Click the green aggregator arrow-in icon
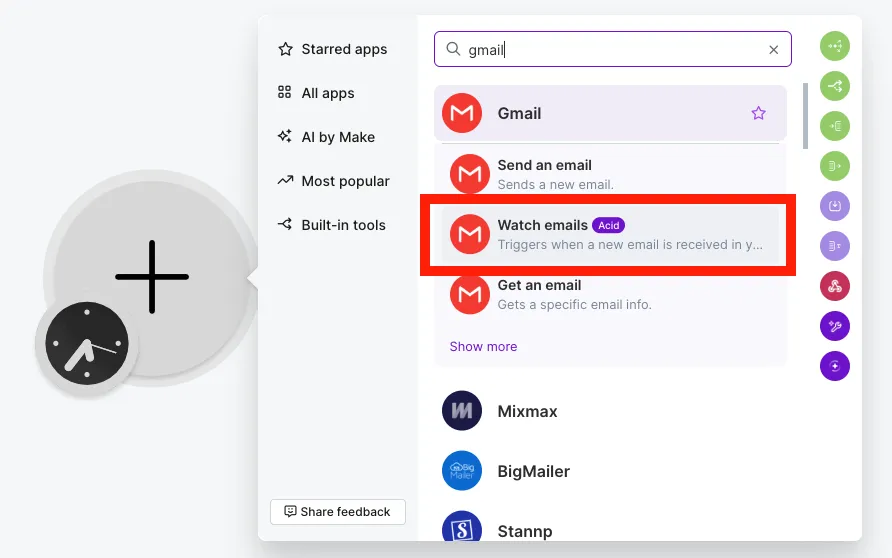This screenshot has width=892, height=558. click(x=835, y=126)
